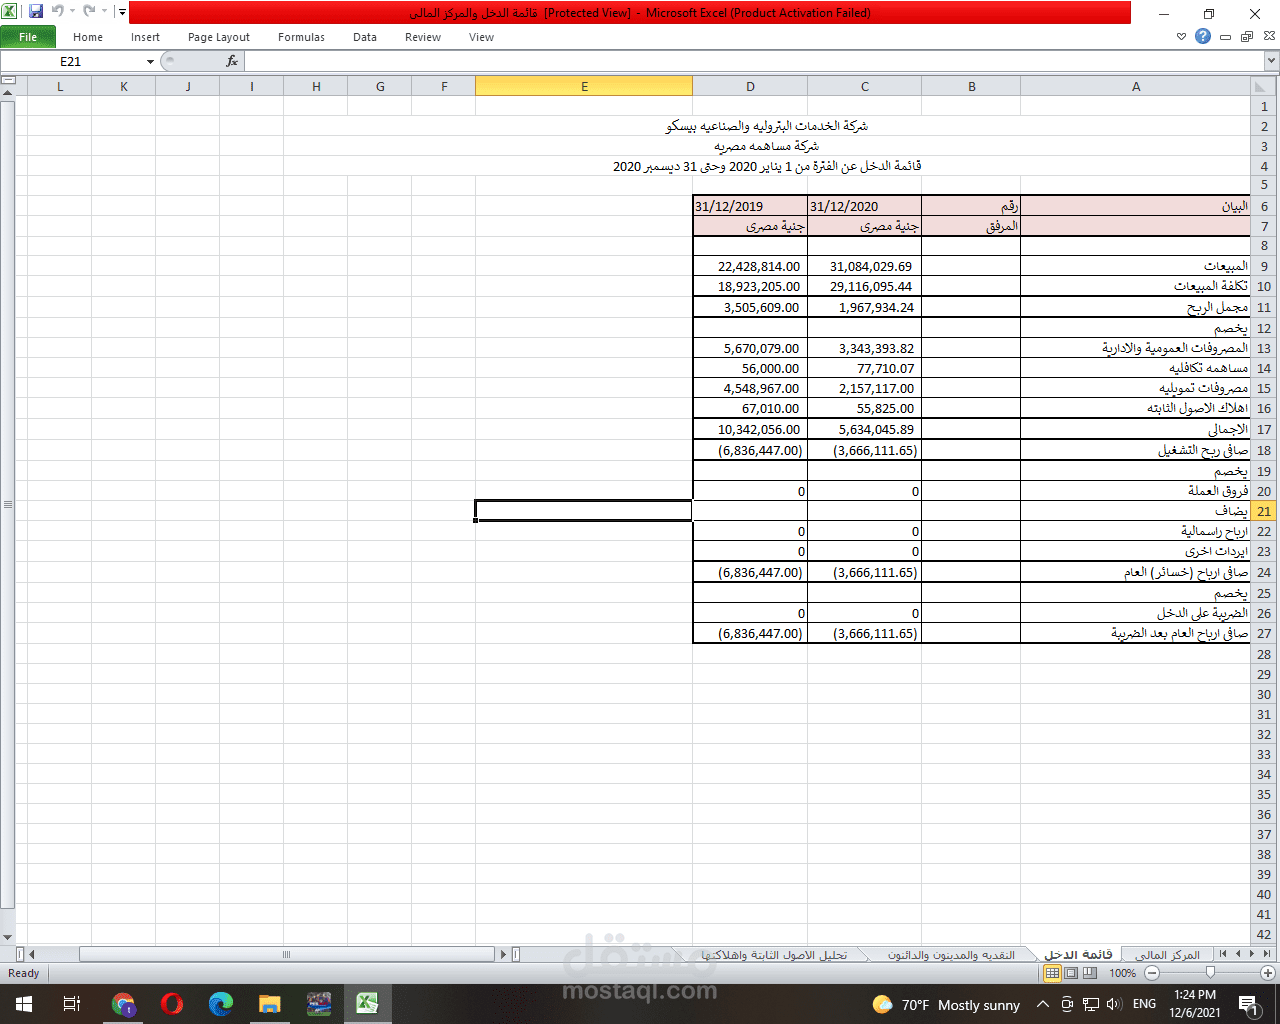Viewport: 1280px width, 1024px height.
Task: Click the 31/12/2019 header cell
Action: 750,206
